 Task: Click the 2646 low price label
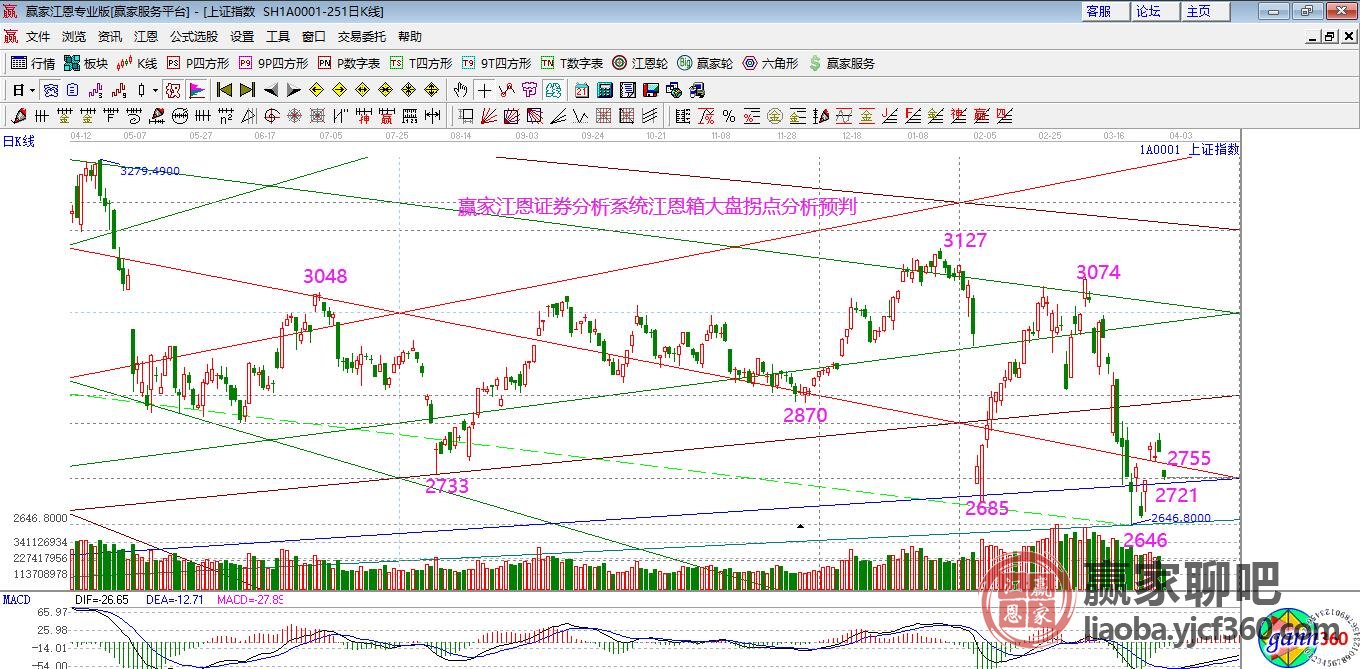tap(1145, 540)
